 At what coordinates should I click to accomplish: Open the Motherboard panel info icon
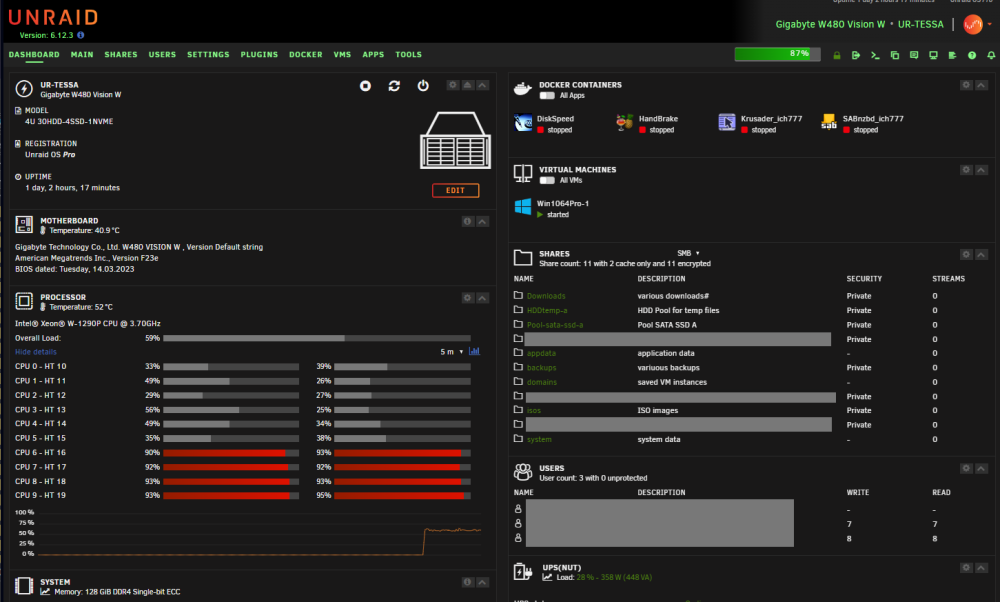coord(467,221)
